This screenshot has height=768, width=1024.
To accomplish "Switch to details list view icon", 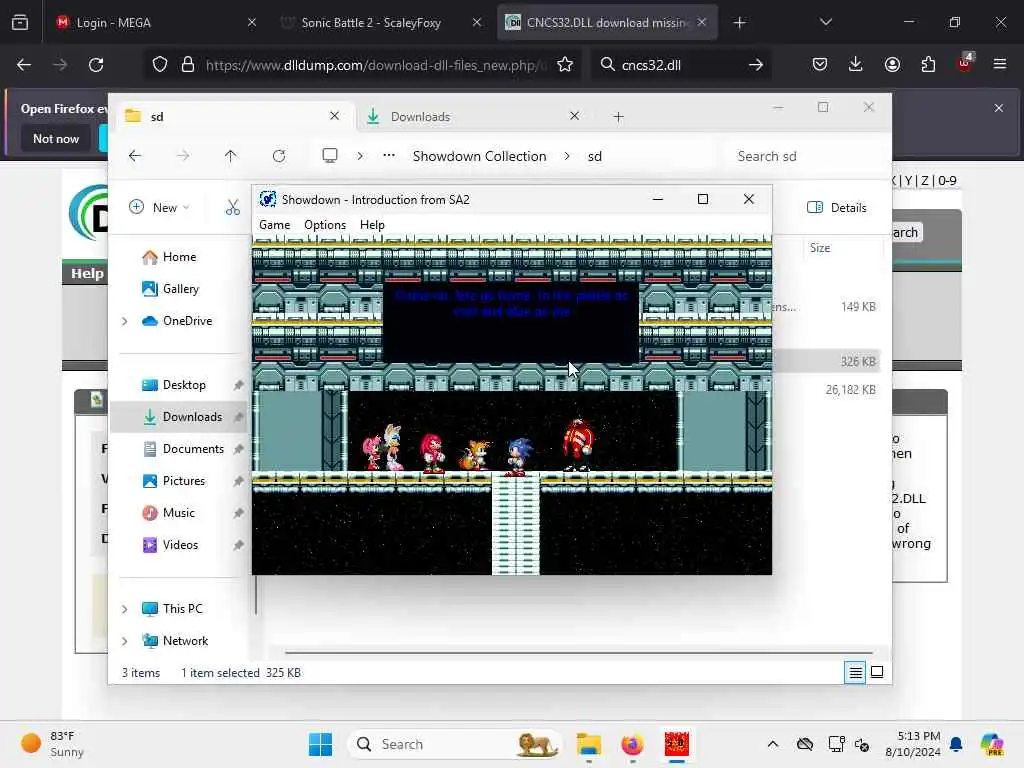I will 855,672.
